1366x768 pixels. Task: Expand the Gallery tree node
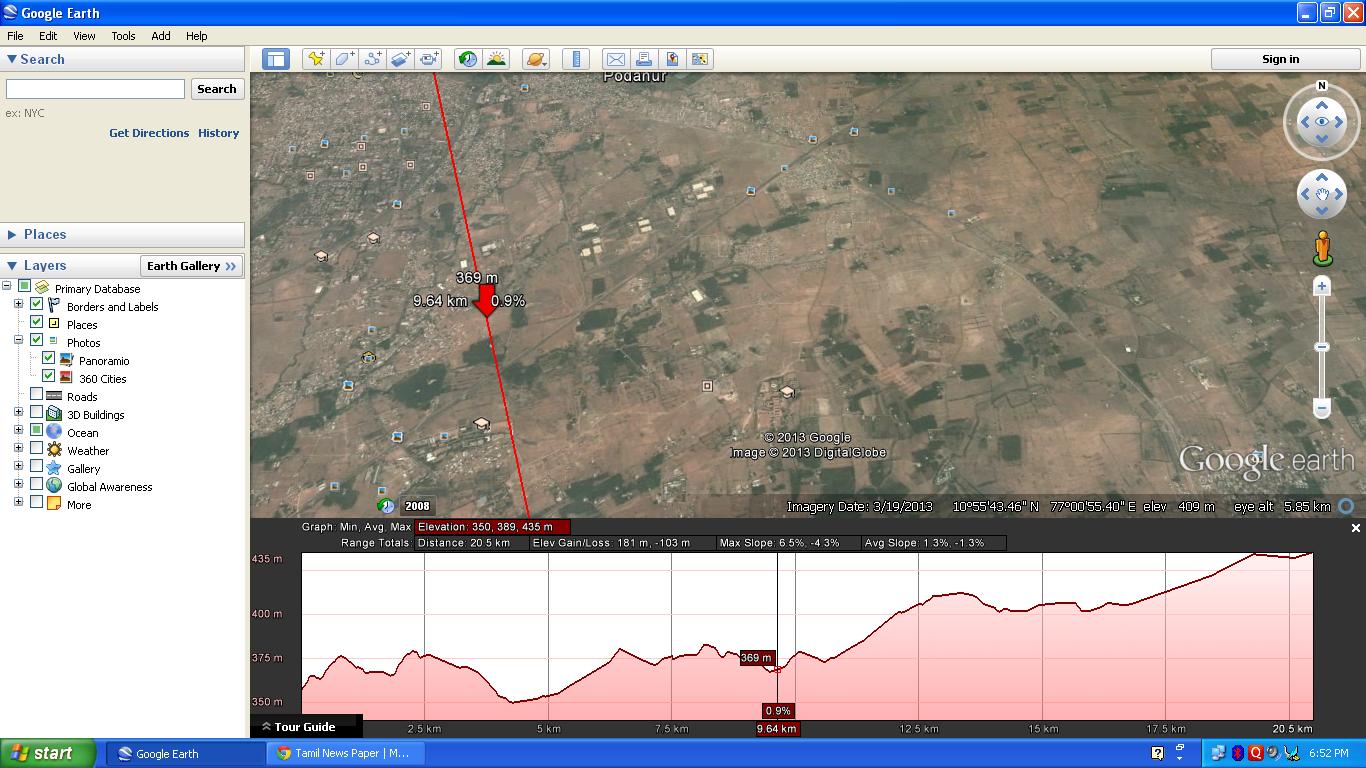(18, 467)
